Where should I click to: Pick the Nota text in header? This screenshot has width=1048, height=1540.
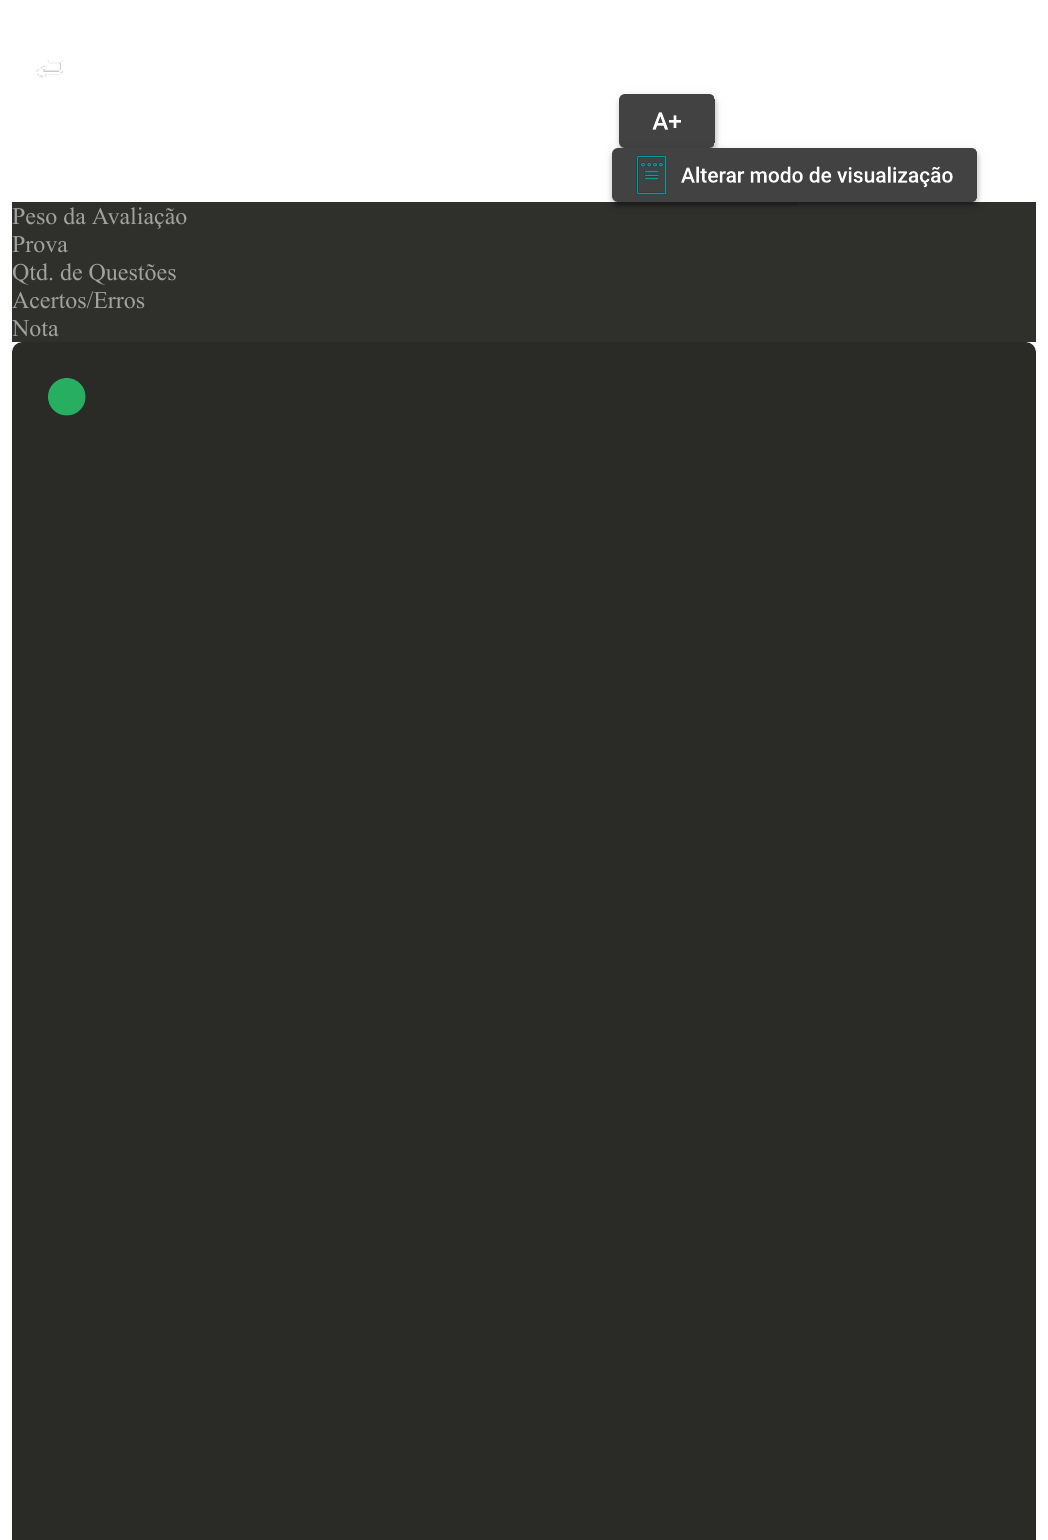pos(35,328)
